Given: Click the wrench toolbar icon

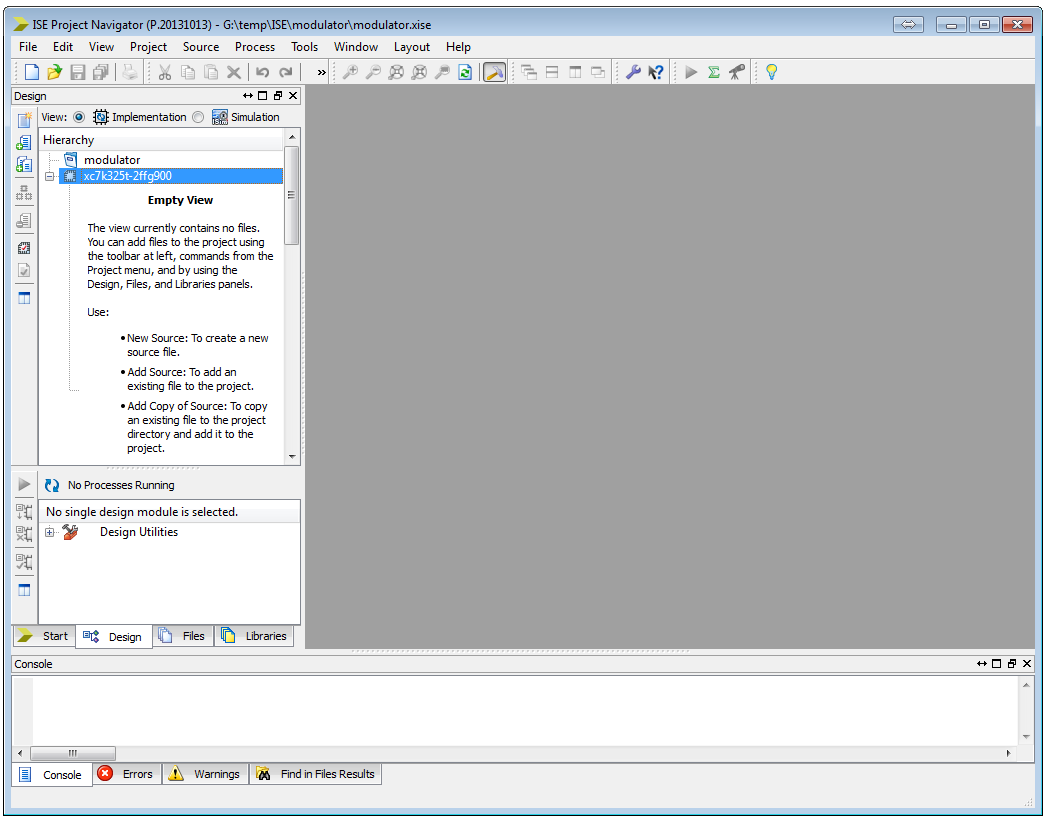Looking at the screenshot, I should click(633, 72).
